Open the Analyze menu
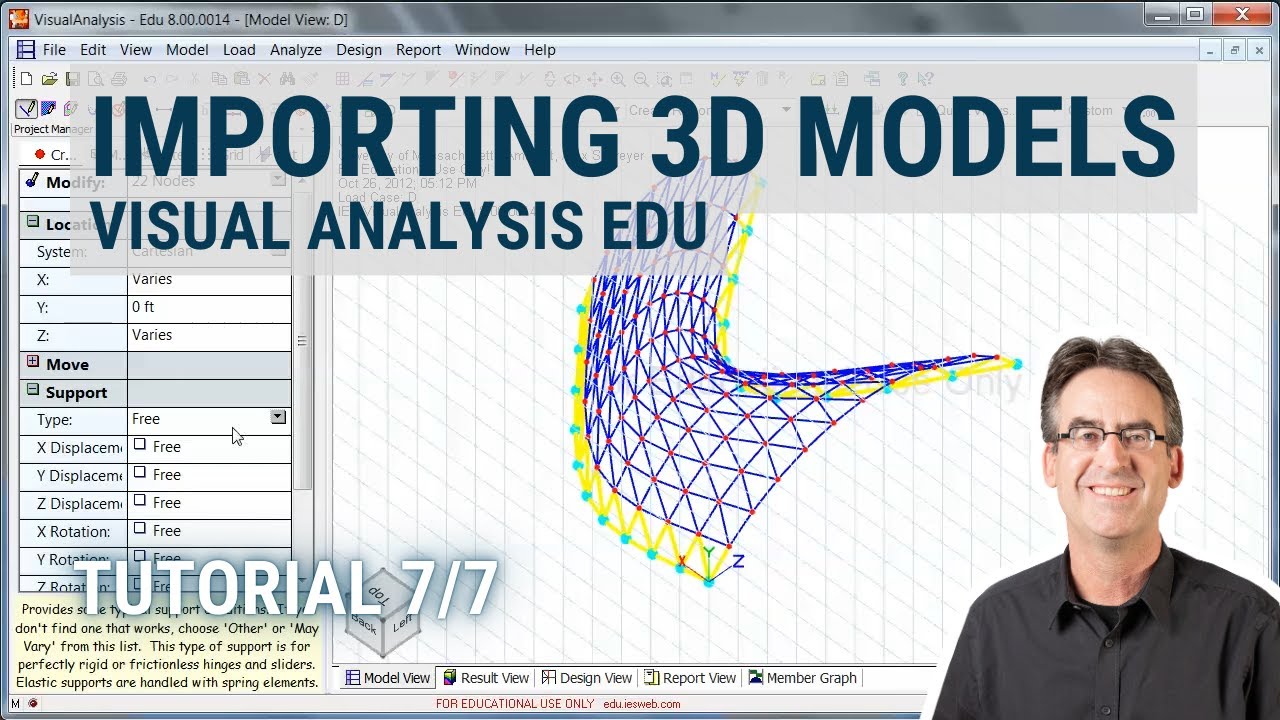Image resolution: width=1280 pixels, height=720 pixels. coord(296,50)
